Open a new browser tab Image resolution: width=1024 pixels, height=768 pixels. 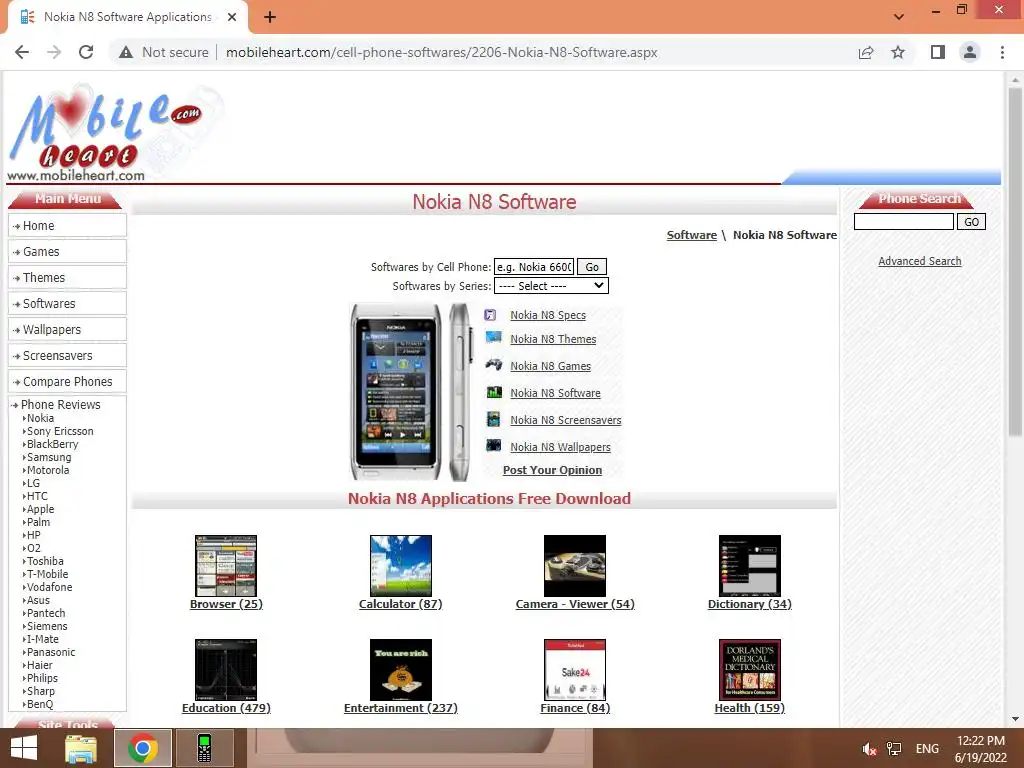click(270, 17)
